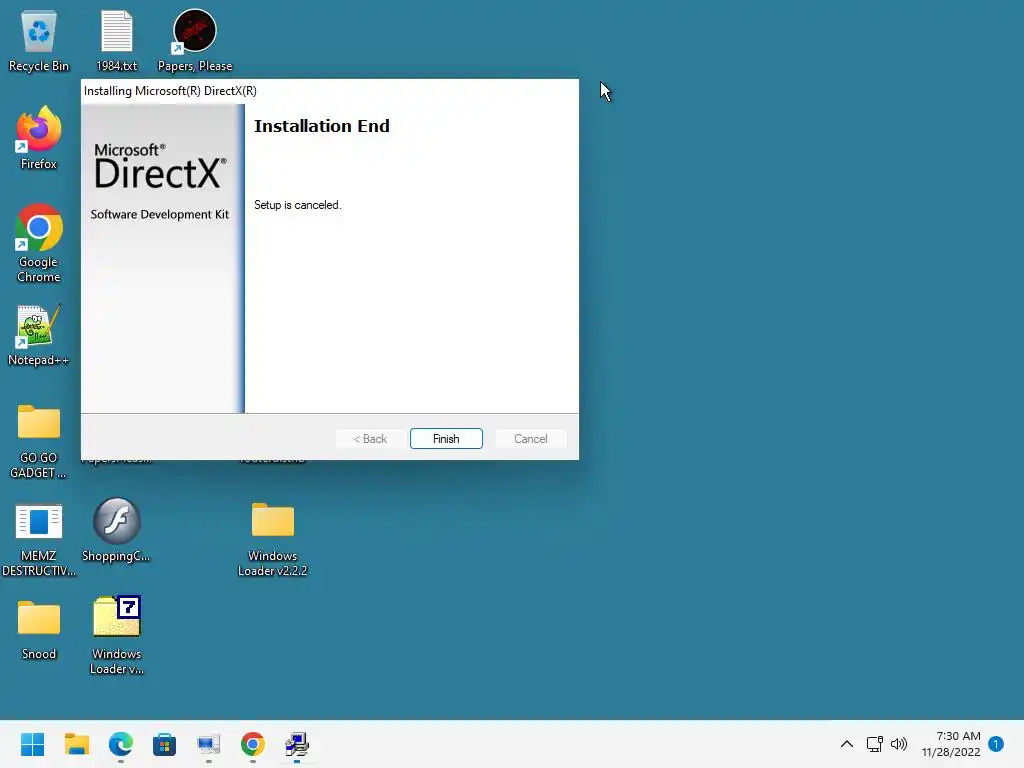The width and height of the screenshot is (1024, 768).
Task: Open the notification badge in the tray
Action: [995, 744]
